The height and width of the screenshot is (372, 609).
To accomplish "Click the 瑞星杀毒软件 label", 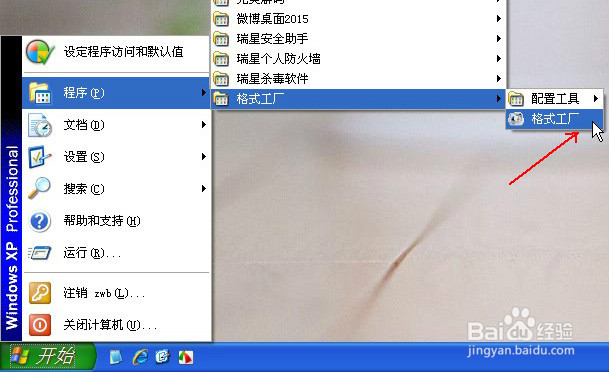I will tap(272, 79).
